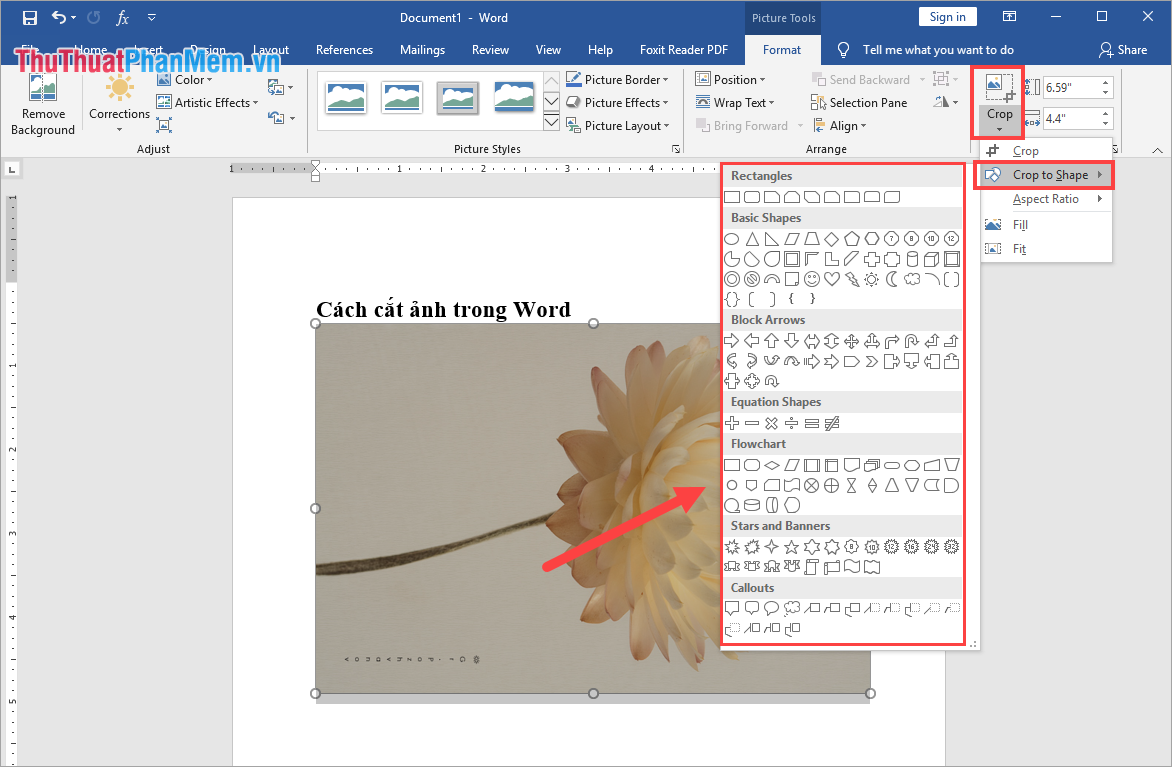Select the Flowchart Decision diamond shape
Screen dimensions: 1172x767
771,465
